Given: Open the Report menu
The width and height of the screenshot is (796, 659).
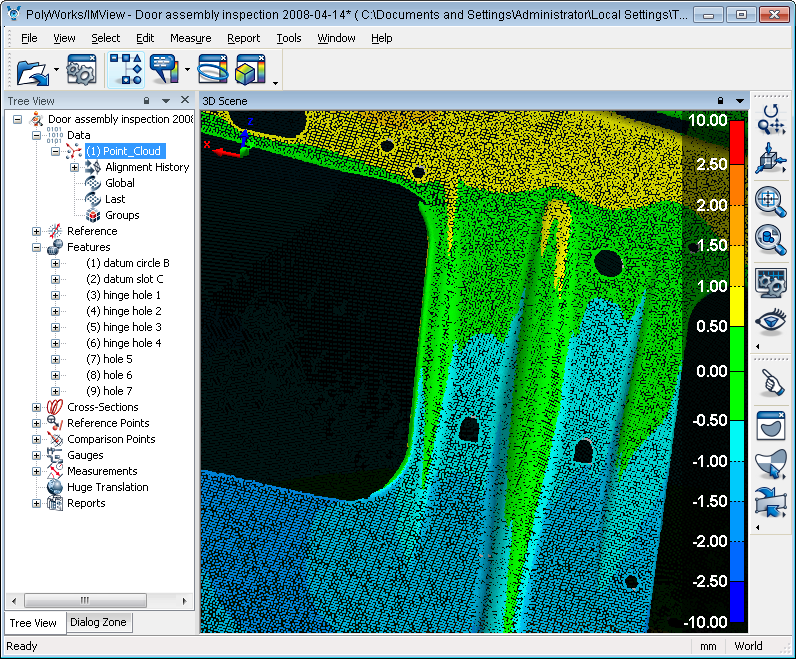Looking at the screenshot, I should 243,38.
